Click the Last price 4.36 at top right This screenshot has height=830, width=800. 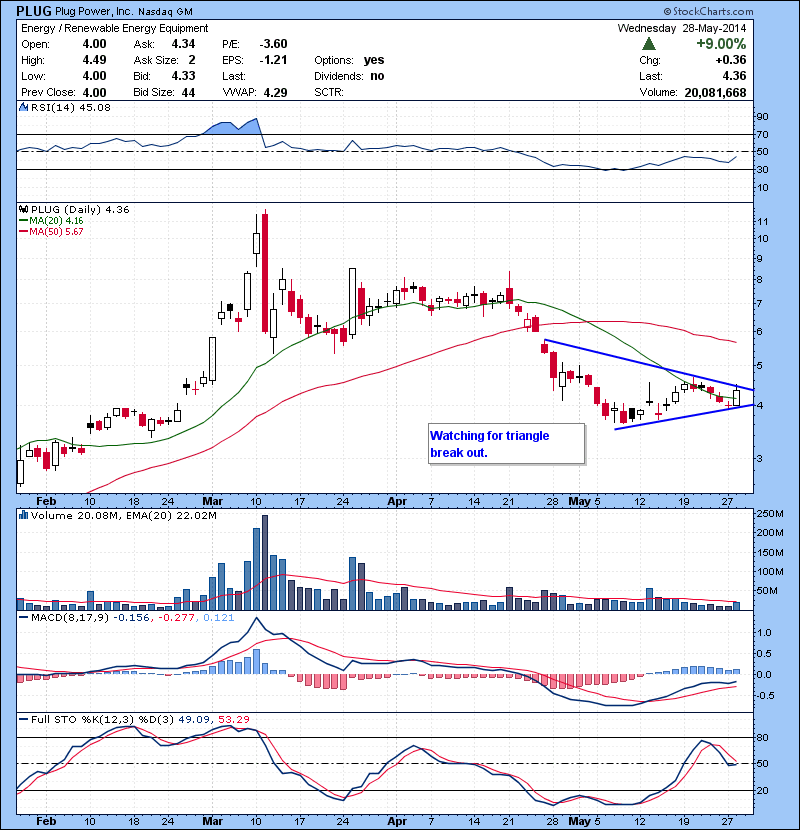point(734,76)
